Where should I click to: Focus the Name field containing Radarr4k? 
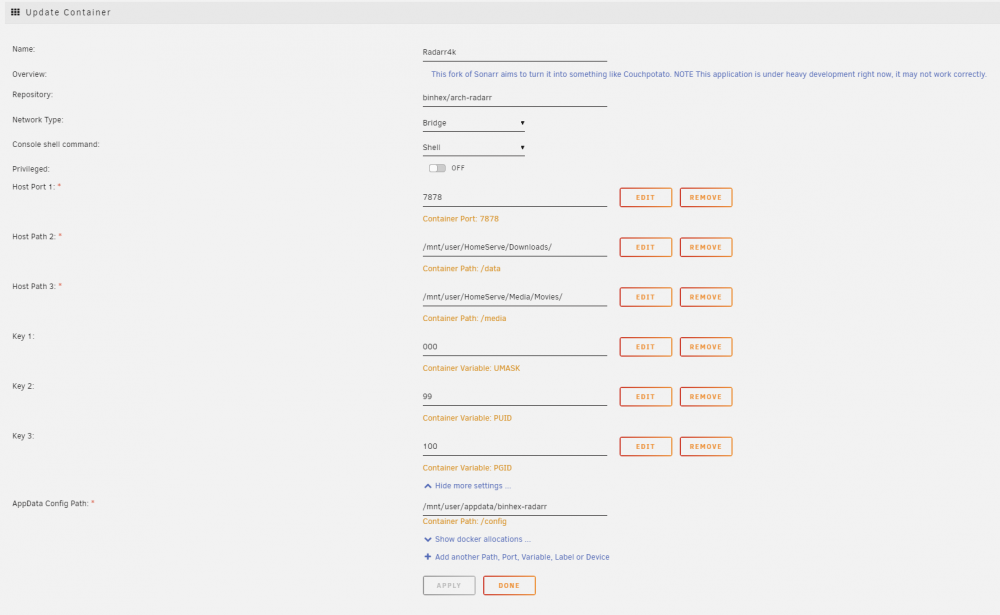click(x=515, y=52)
